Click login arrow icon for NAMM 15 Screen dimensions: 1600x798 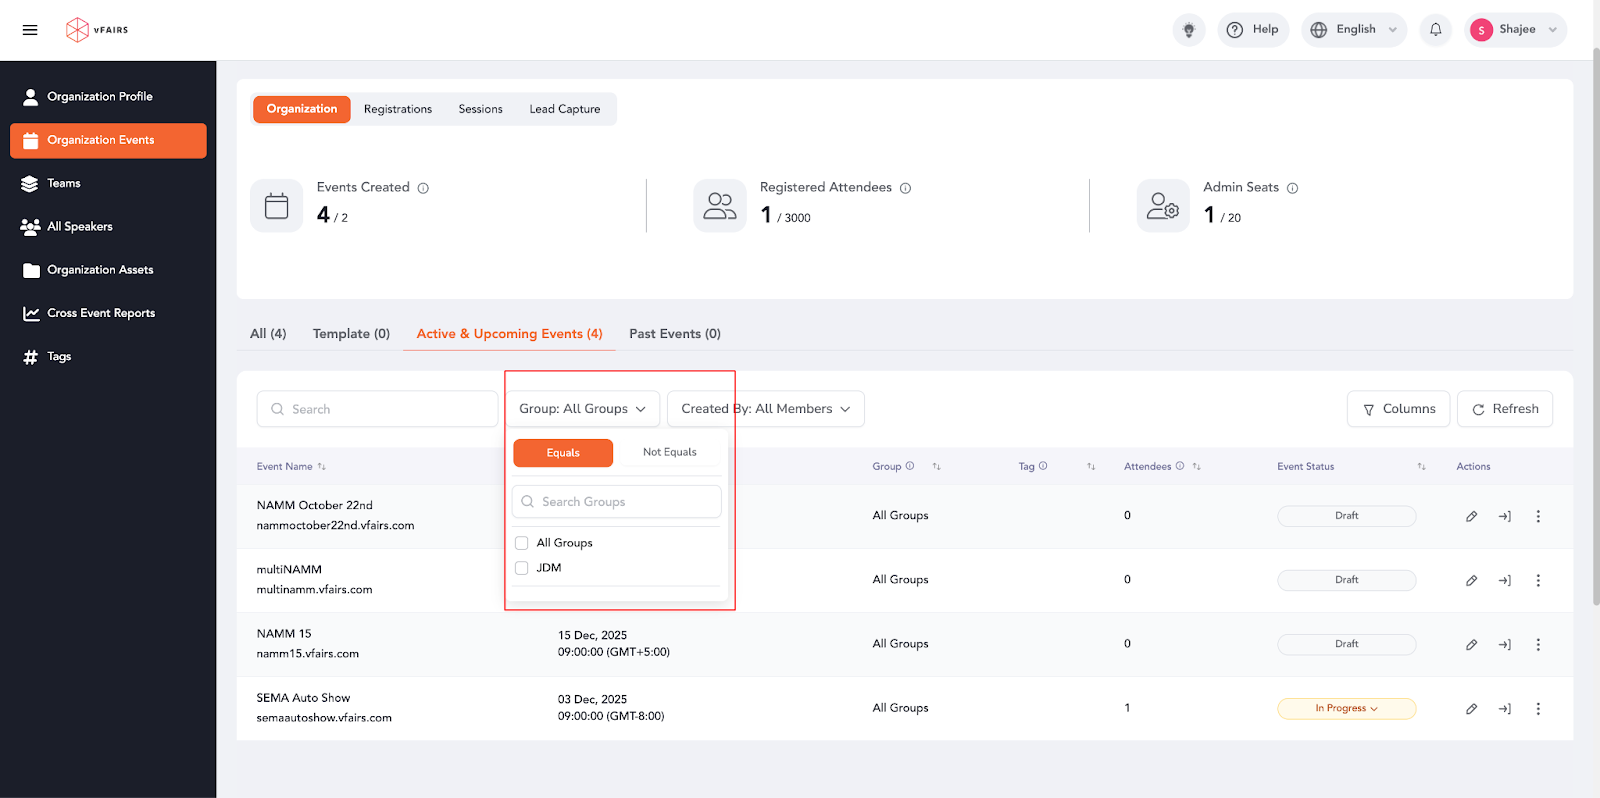point(1504,645)
